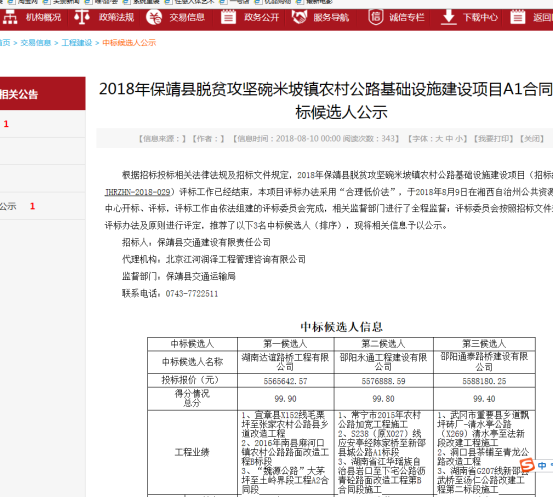Open the 政务公开 menu item
Screen dimensions: 553x497
click(261, 17)
